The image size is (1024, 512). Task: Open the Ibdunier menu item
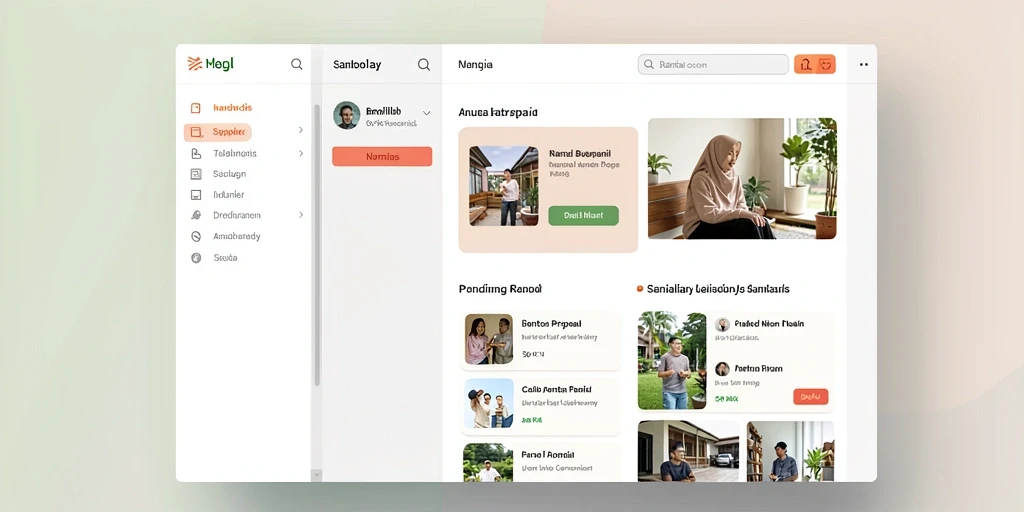(x=229, y=195)
